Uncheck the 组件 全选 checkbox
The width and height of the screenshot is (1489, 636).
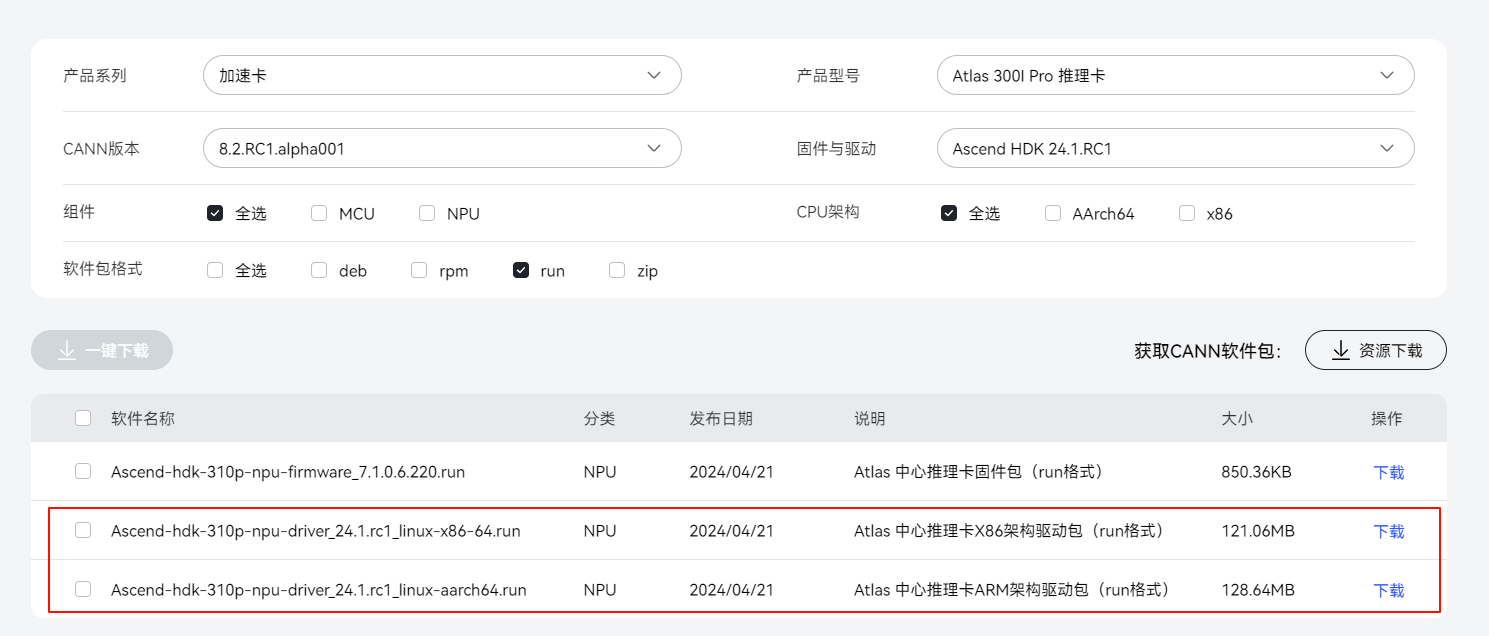tap(215, 213)
